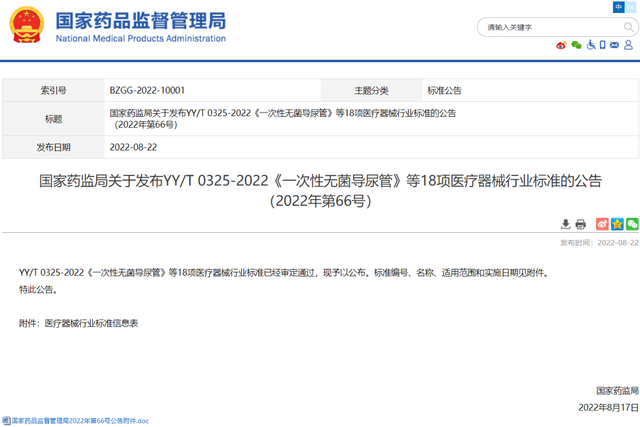
Task: Click the 特此公告。 line
Action: [x=38, y=289]
